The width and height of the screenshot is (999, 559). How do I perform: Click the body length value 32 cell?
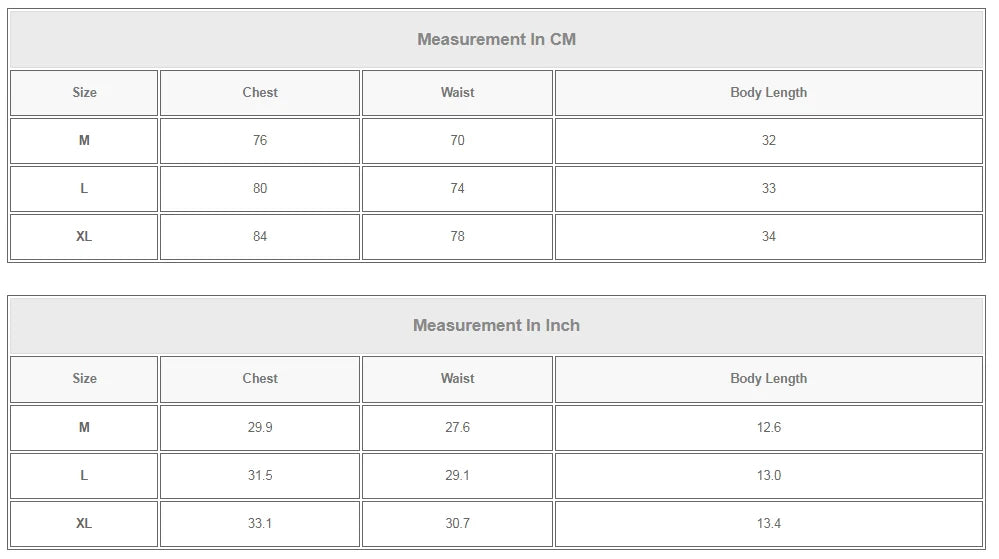tap(768, 141)
